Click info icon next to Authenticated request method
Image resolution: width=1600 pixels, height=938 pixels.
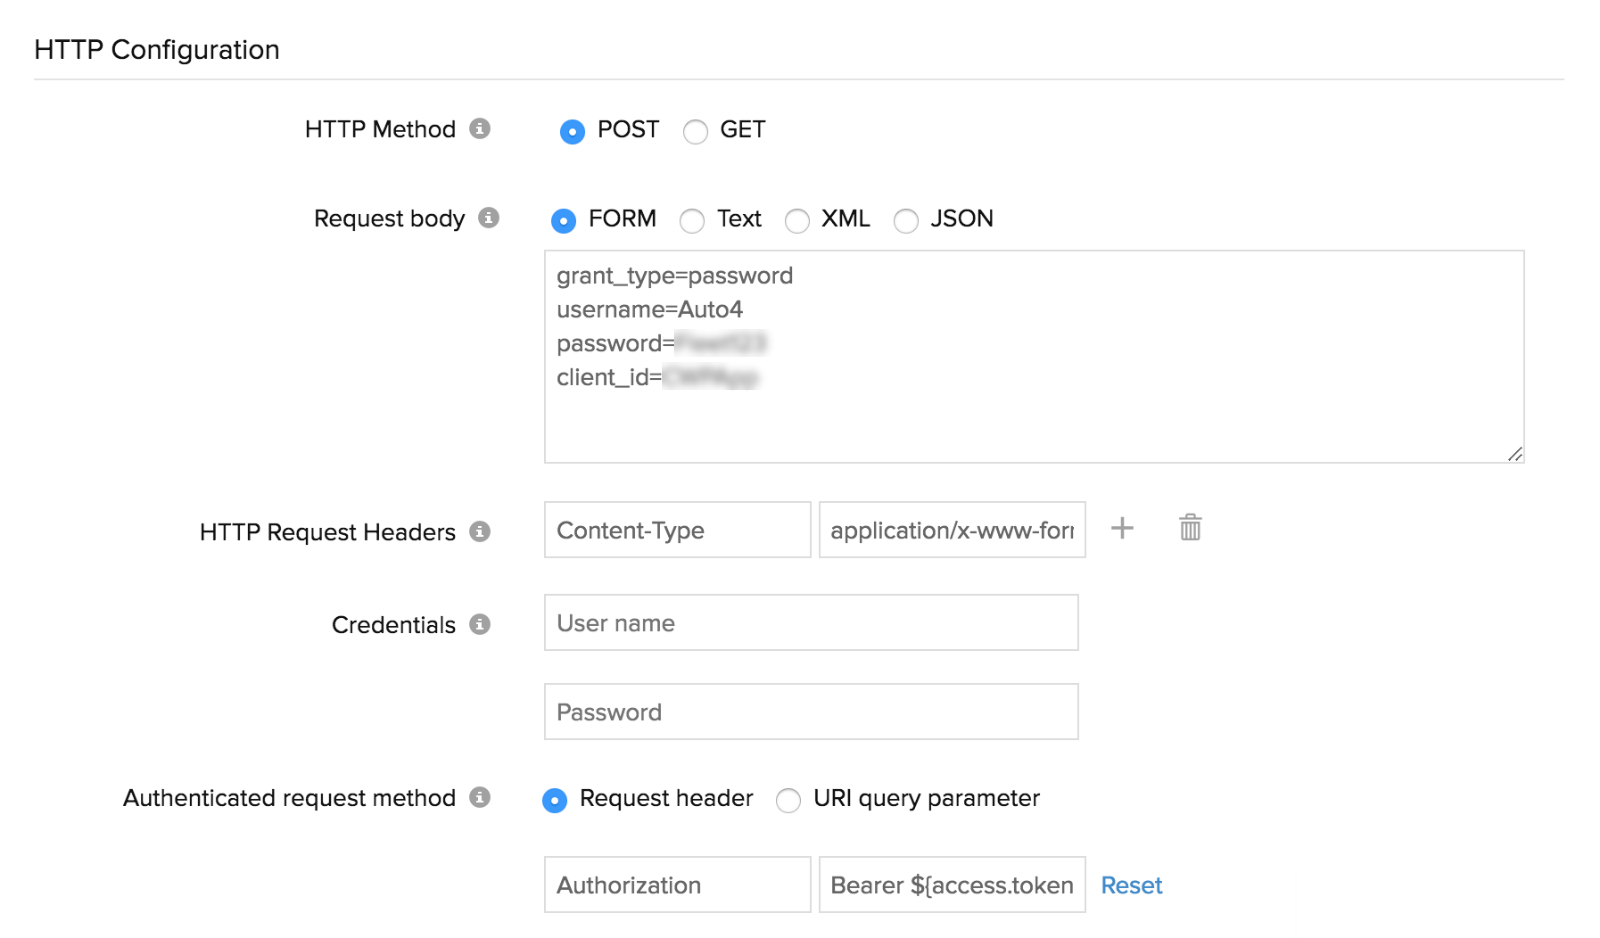click(480, 797)
